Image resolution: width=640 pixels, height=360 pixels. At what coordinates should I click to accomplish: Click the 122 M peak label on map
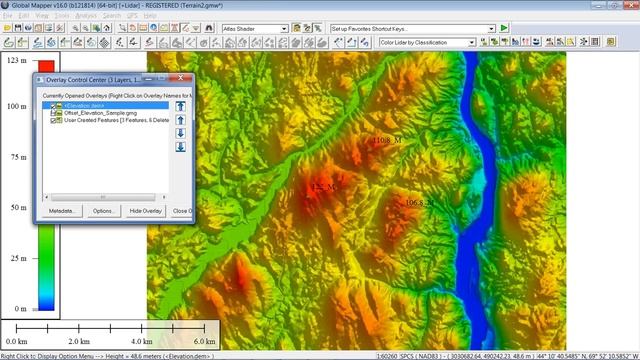323,187
